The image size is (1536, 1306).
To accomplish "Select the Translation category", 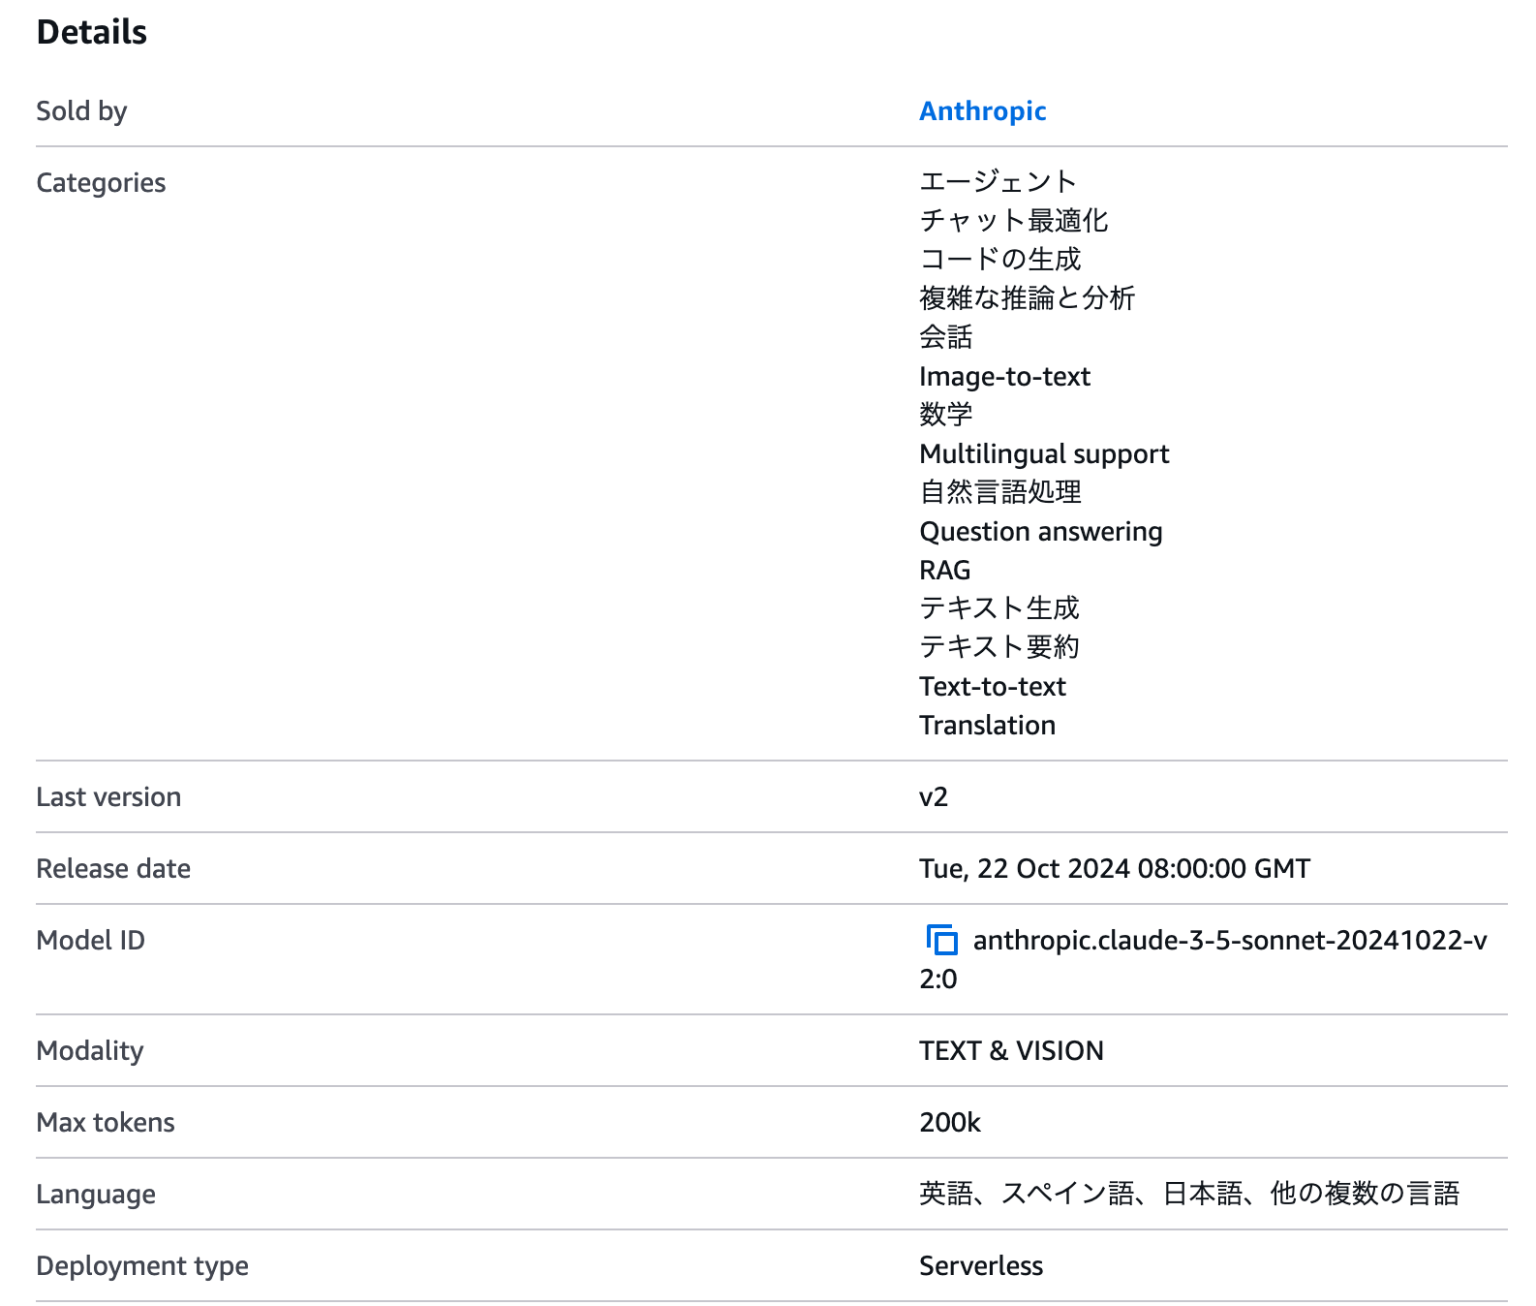I will click(x=988, y=725).
